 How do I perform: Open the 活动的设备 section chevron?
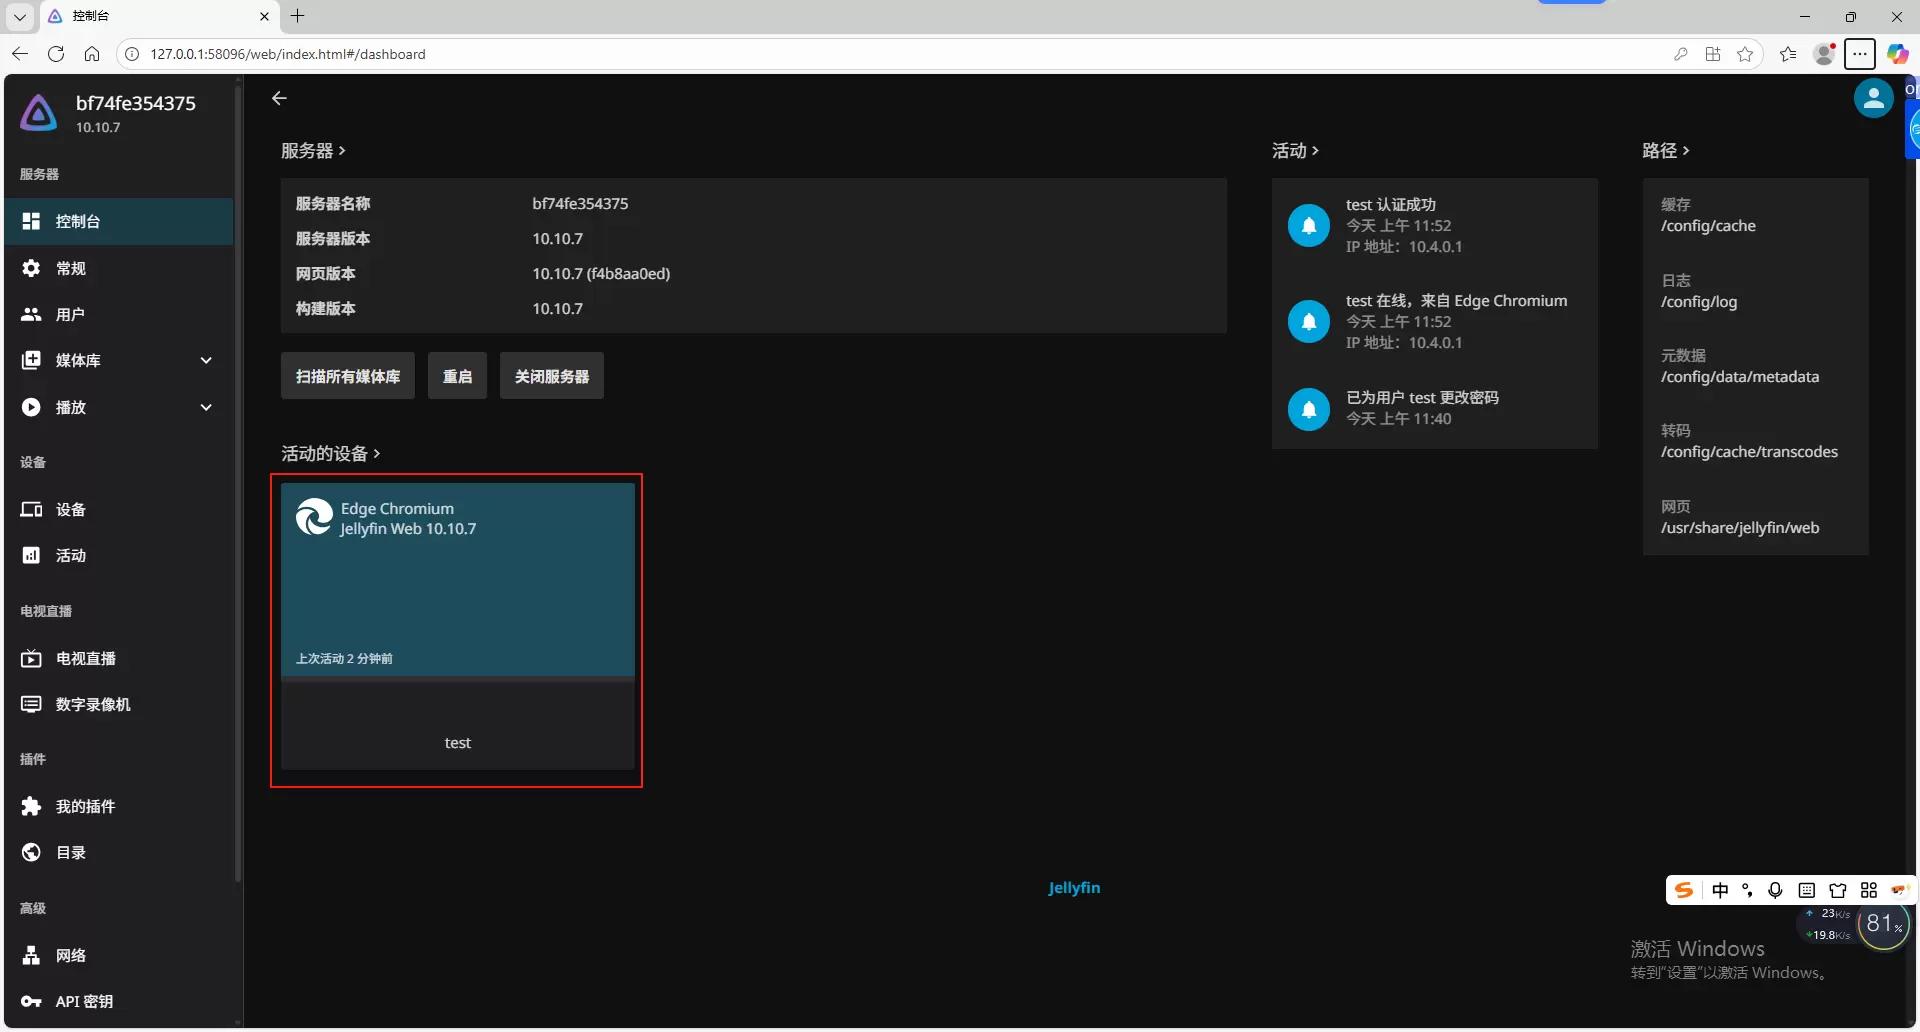pyautogui.click(x=377, y=454)
